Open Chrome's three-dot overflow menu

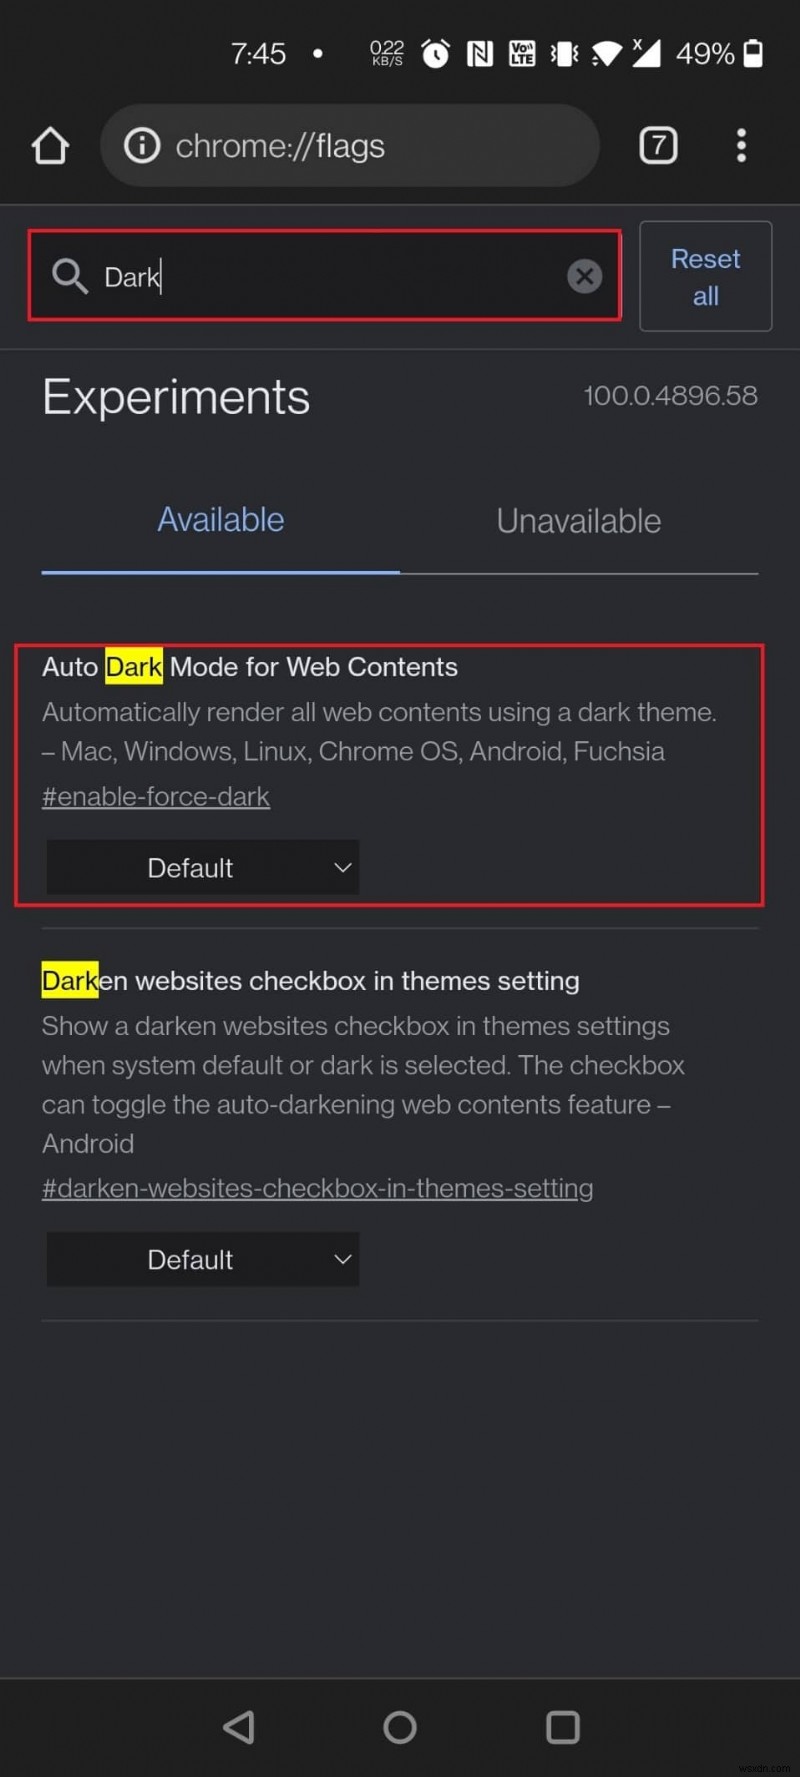point(741,145)
